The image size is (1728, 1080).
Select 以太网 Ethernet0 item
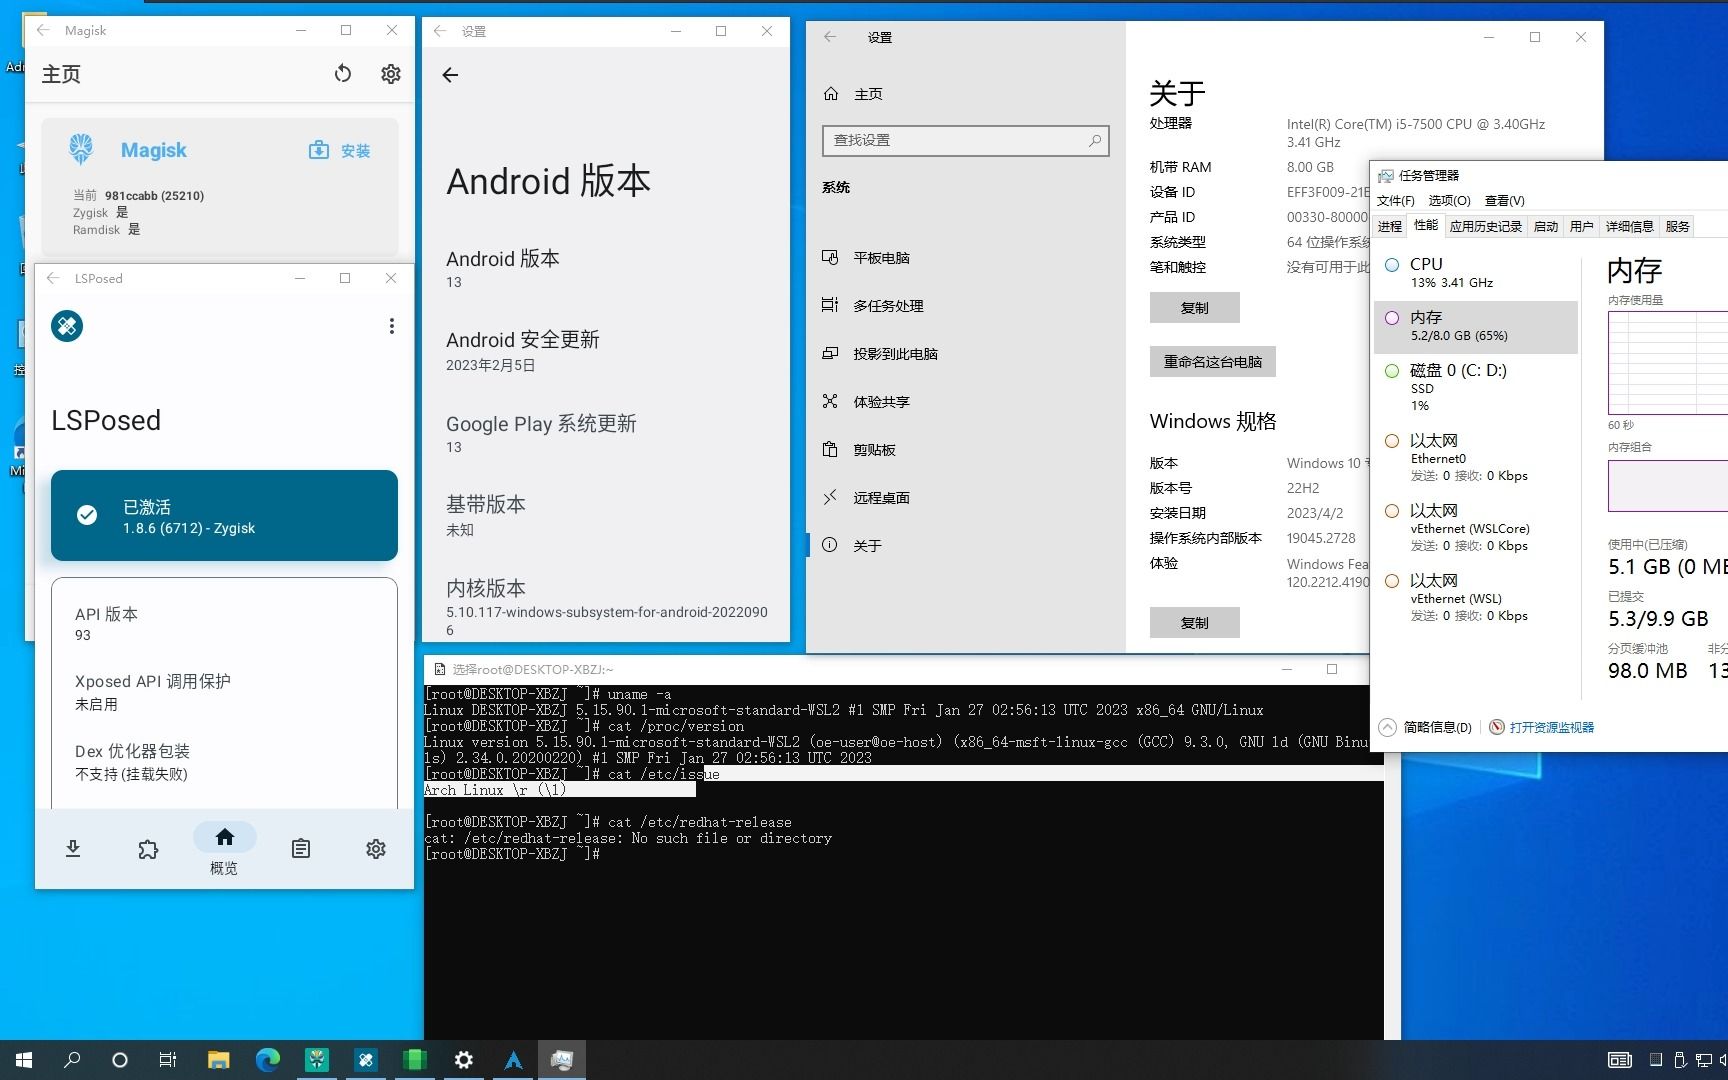[1476, 458]
